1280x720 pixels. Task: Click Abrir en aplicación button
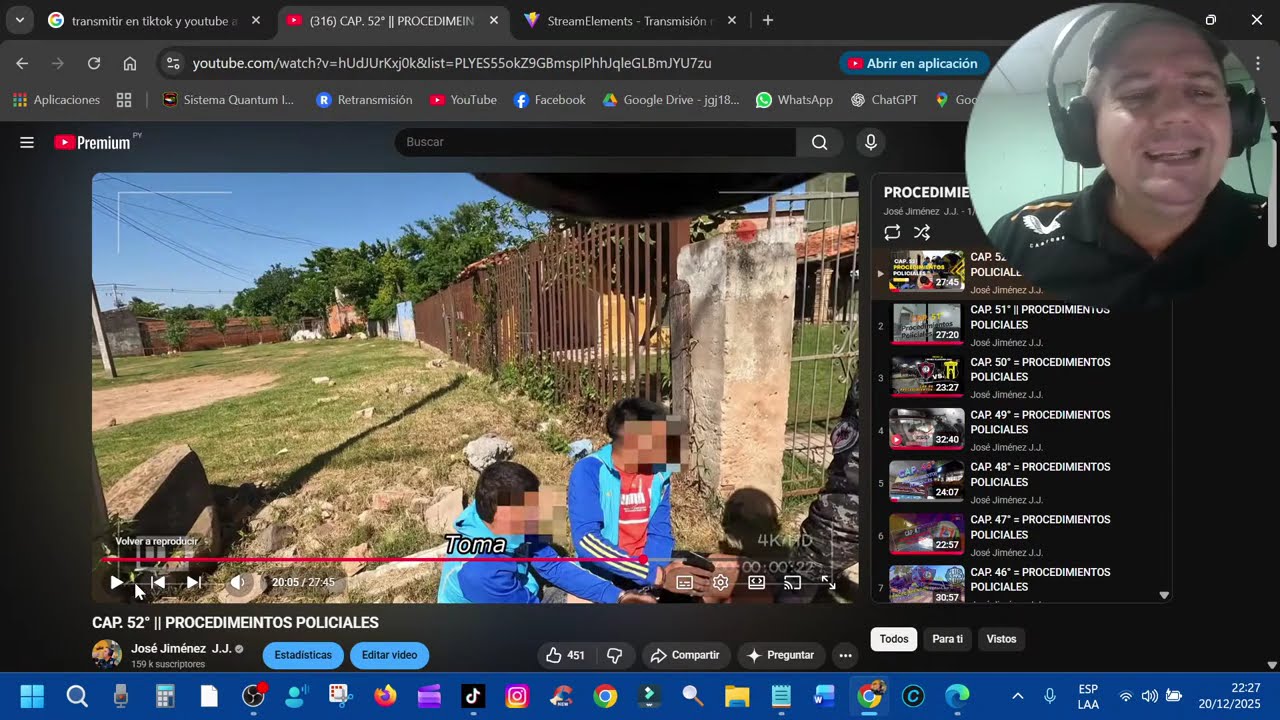click(x=912, y=63)
